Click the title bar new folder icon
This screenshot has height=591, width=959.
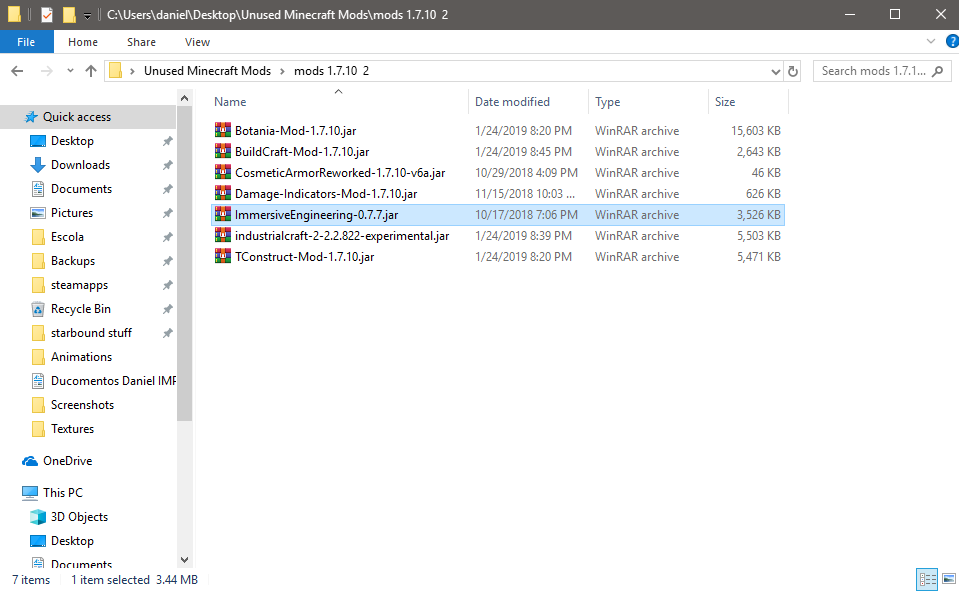(69, 15)
